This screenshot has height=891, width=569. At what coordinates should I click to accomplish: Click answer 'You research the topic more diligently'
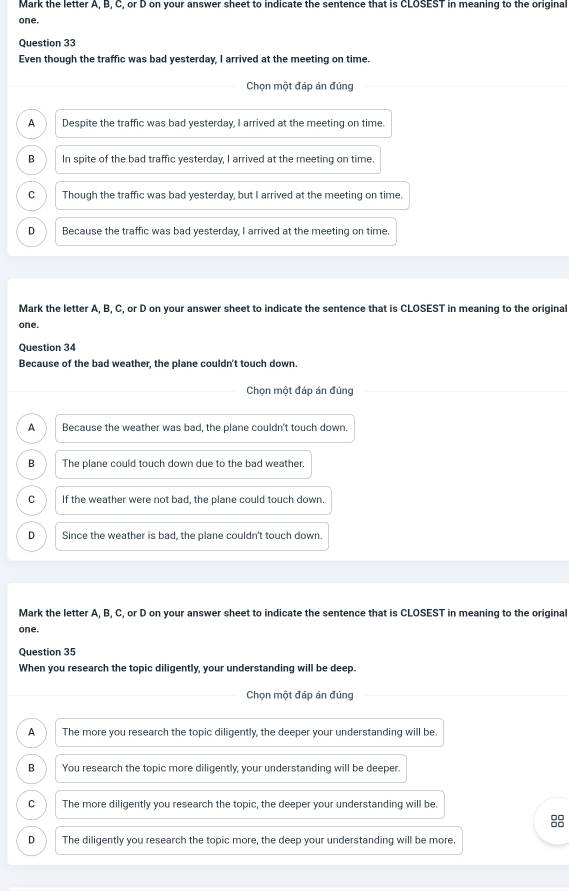point(231,768)
